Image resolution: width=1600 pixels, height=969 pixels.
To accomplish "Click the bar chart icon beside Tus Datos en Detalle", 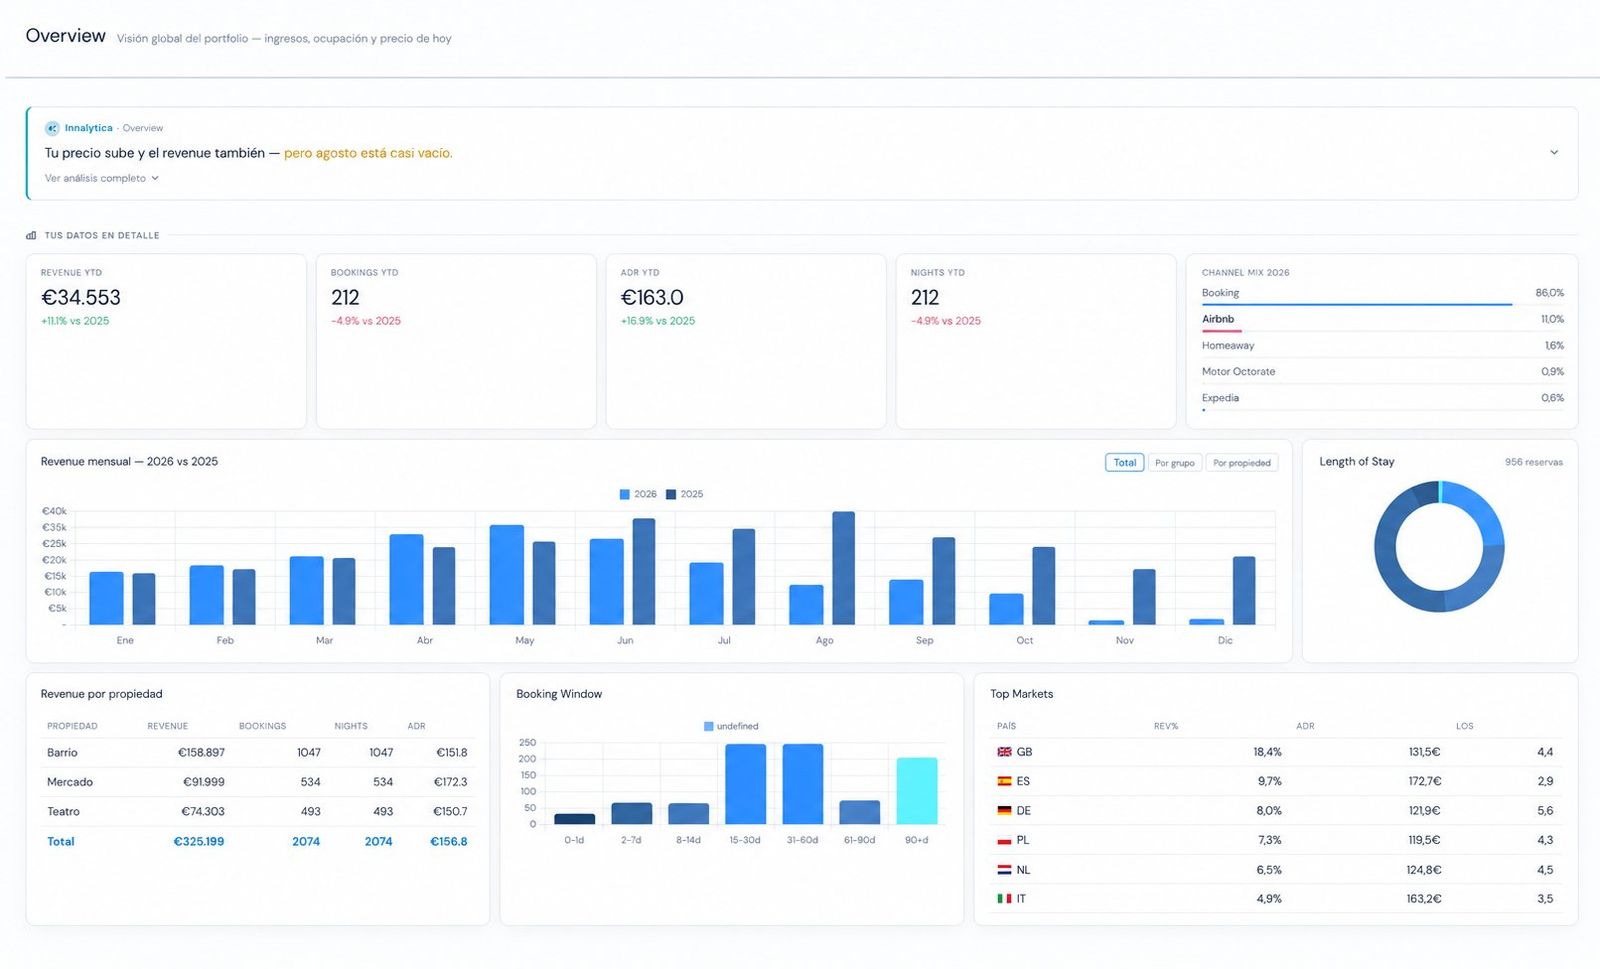I will (31, 236).
